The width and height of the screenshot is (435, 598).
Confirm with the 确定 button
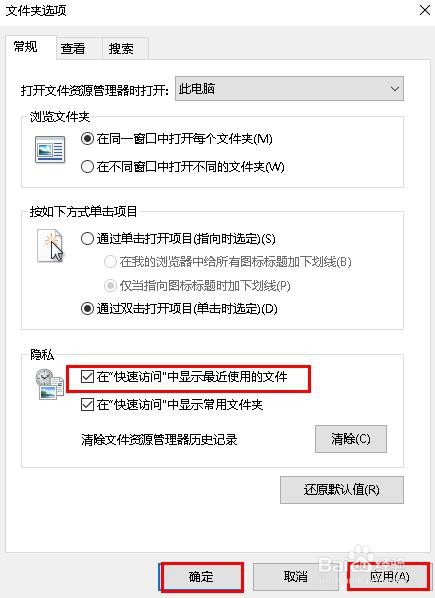click(x=201, y=577)
